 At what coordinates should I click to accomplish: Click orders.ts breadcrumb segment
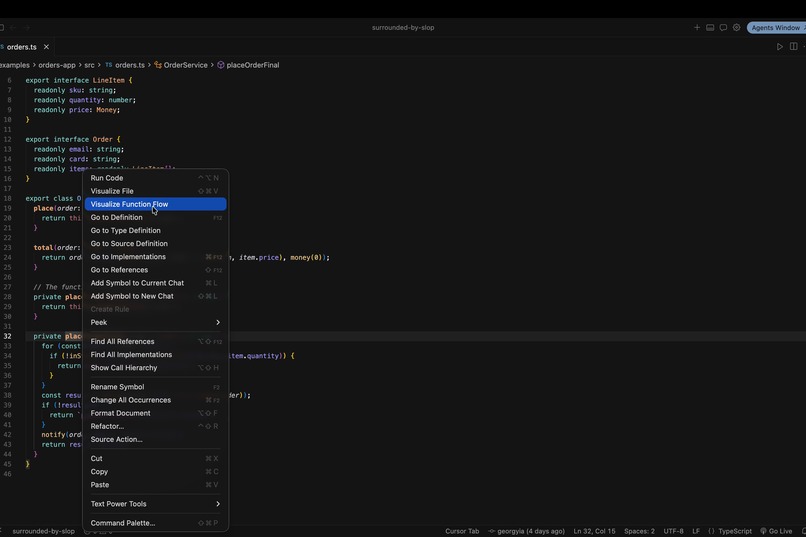125,65
